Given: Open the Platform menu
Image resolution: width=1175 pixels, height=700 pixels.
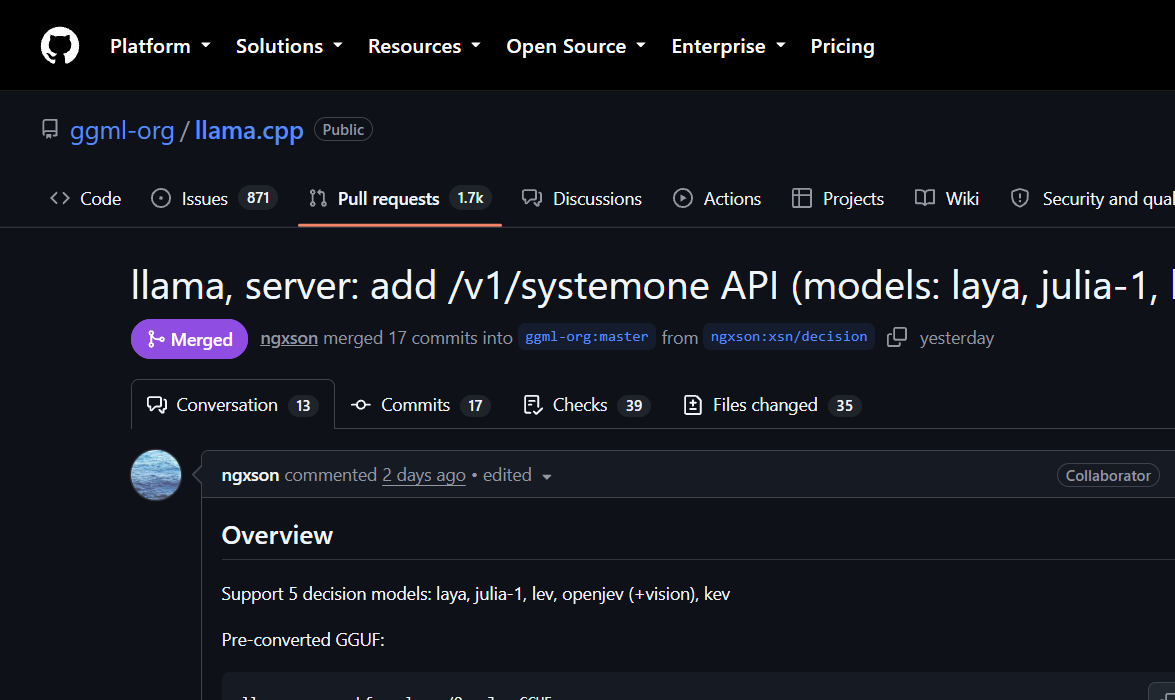Looking at the screenshot, I should click(x=160, y=46).
